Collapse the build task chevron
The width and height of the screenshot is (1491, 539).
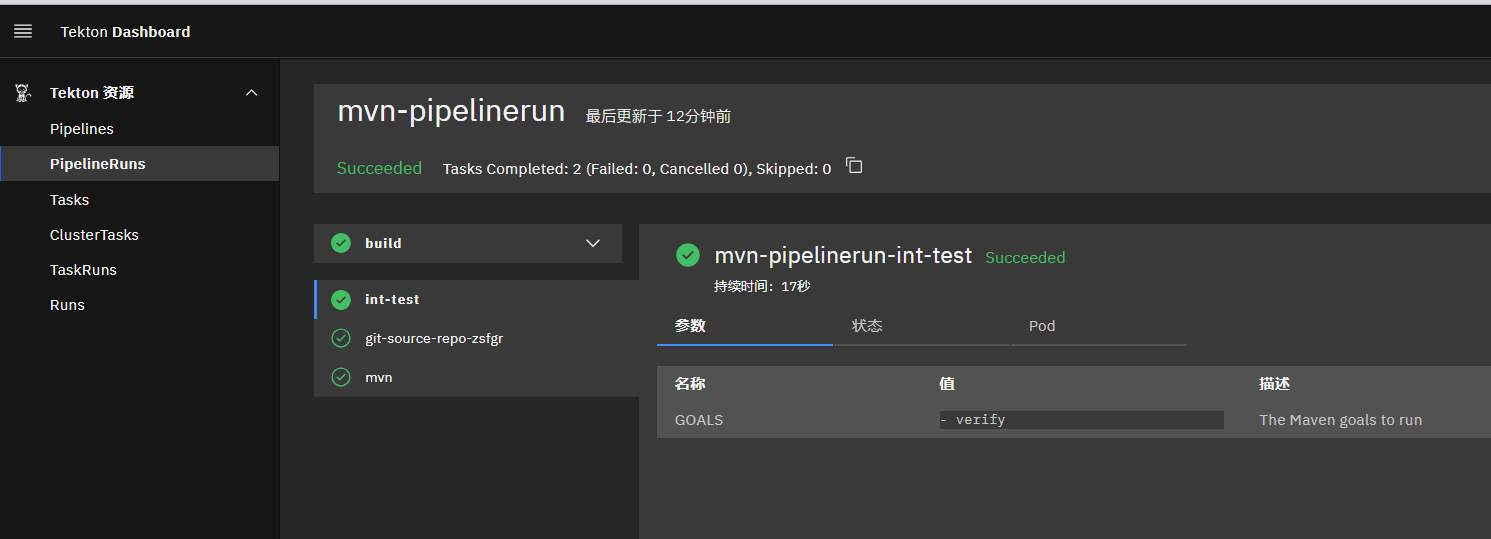tap(593, 243)
